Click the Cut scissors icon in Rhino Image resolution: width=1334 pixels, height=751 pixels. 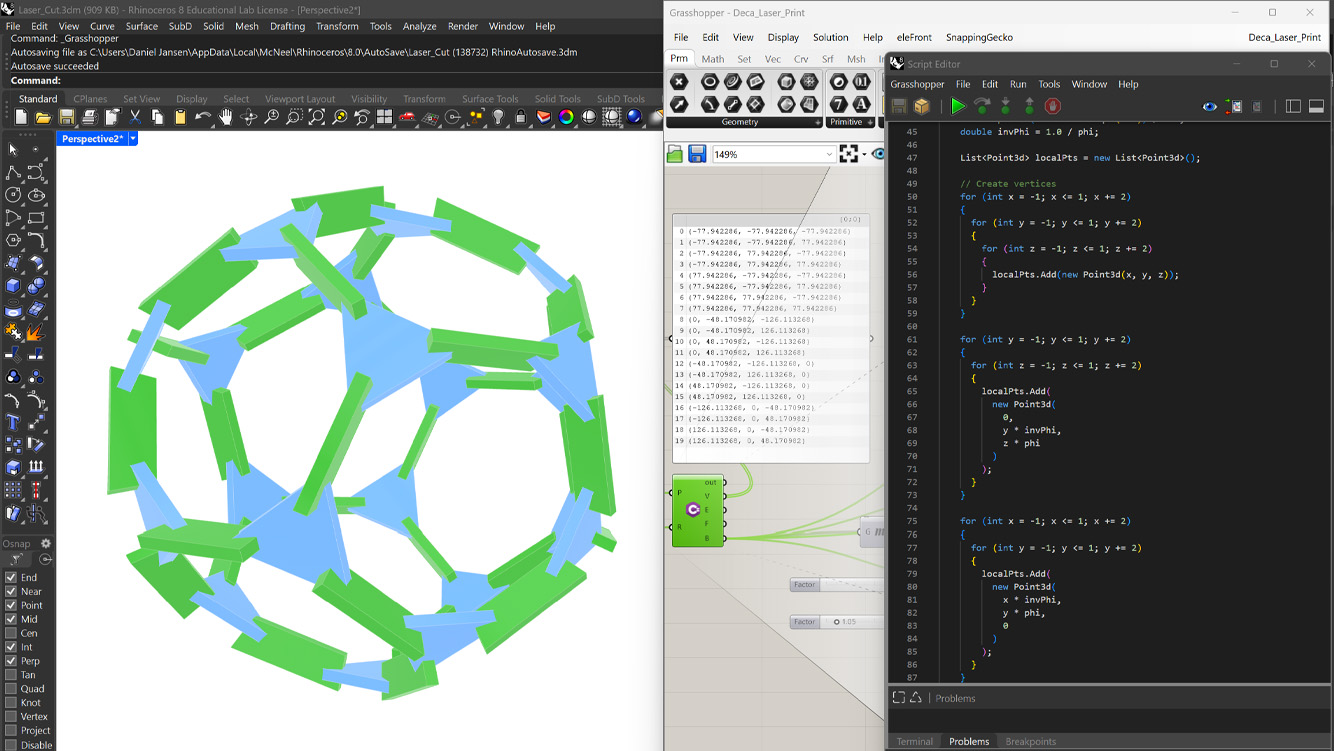(134, 117)
